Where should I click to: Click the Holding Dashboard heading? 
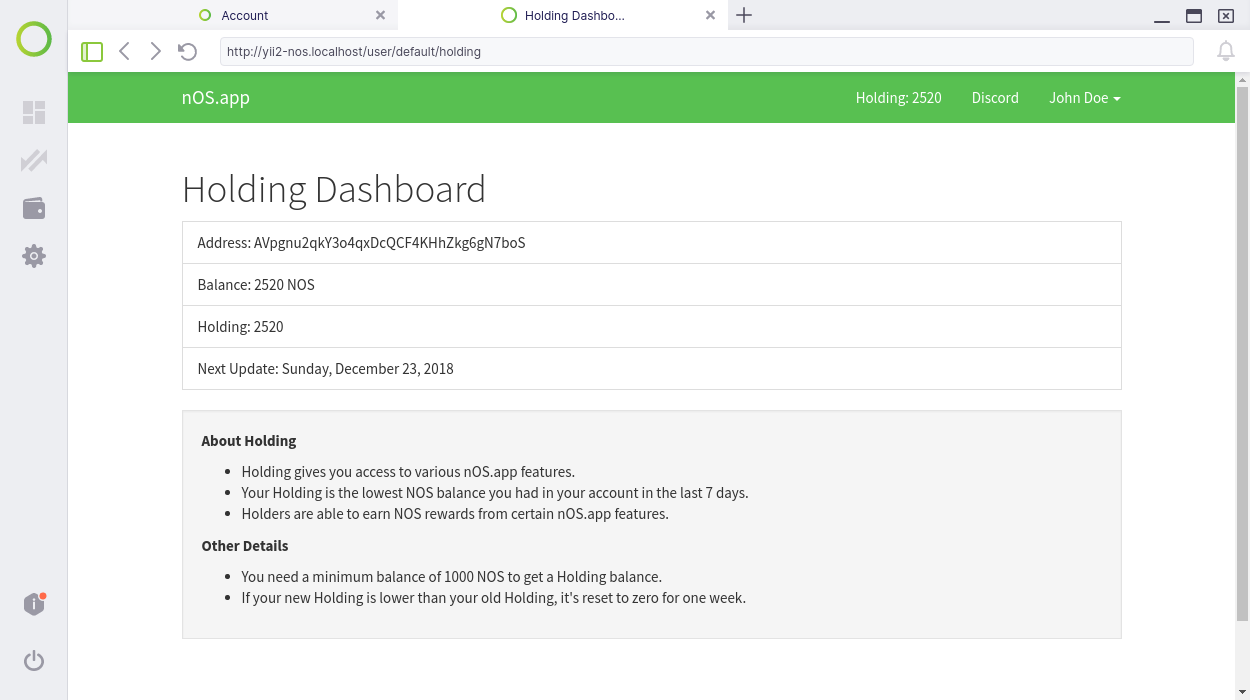pos(334,189)
